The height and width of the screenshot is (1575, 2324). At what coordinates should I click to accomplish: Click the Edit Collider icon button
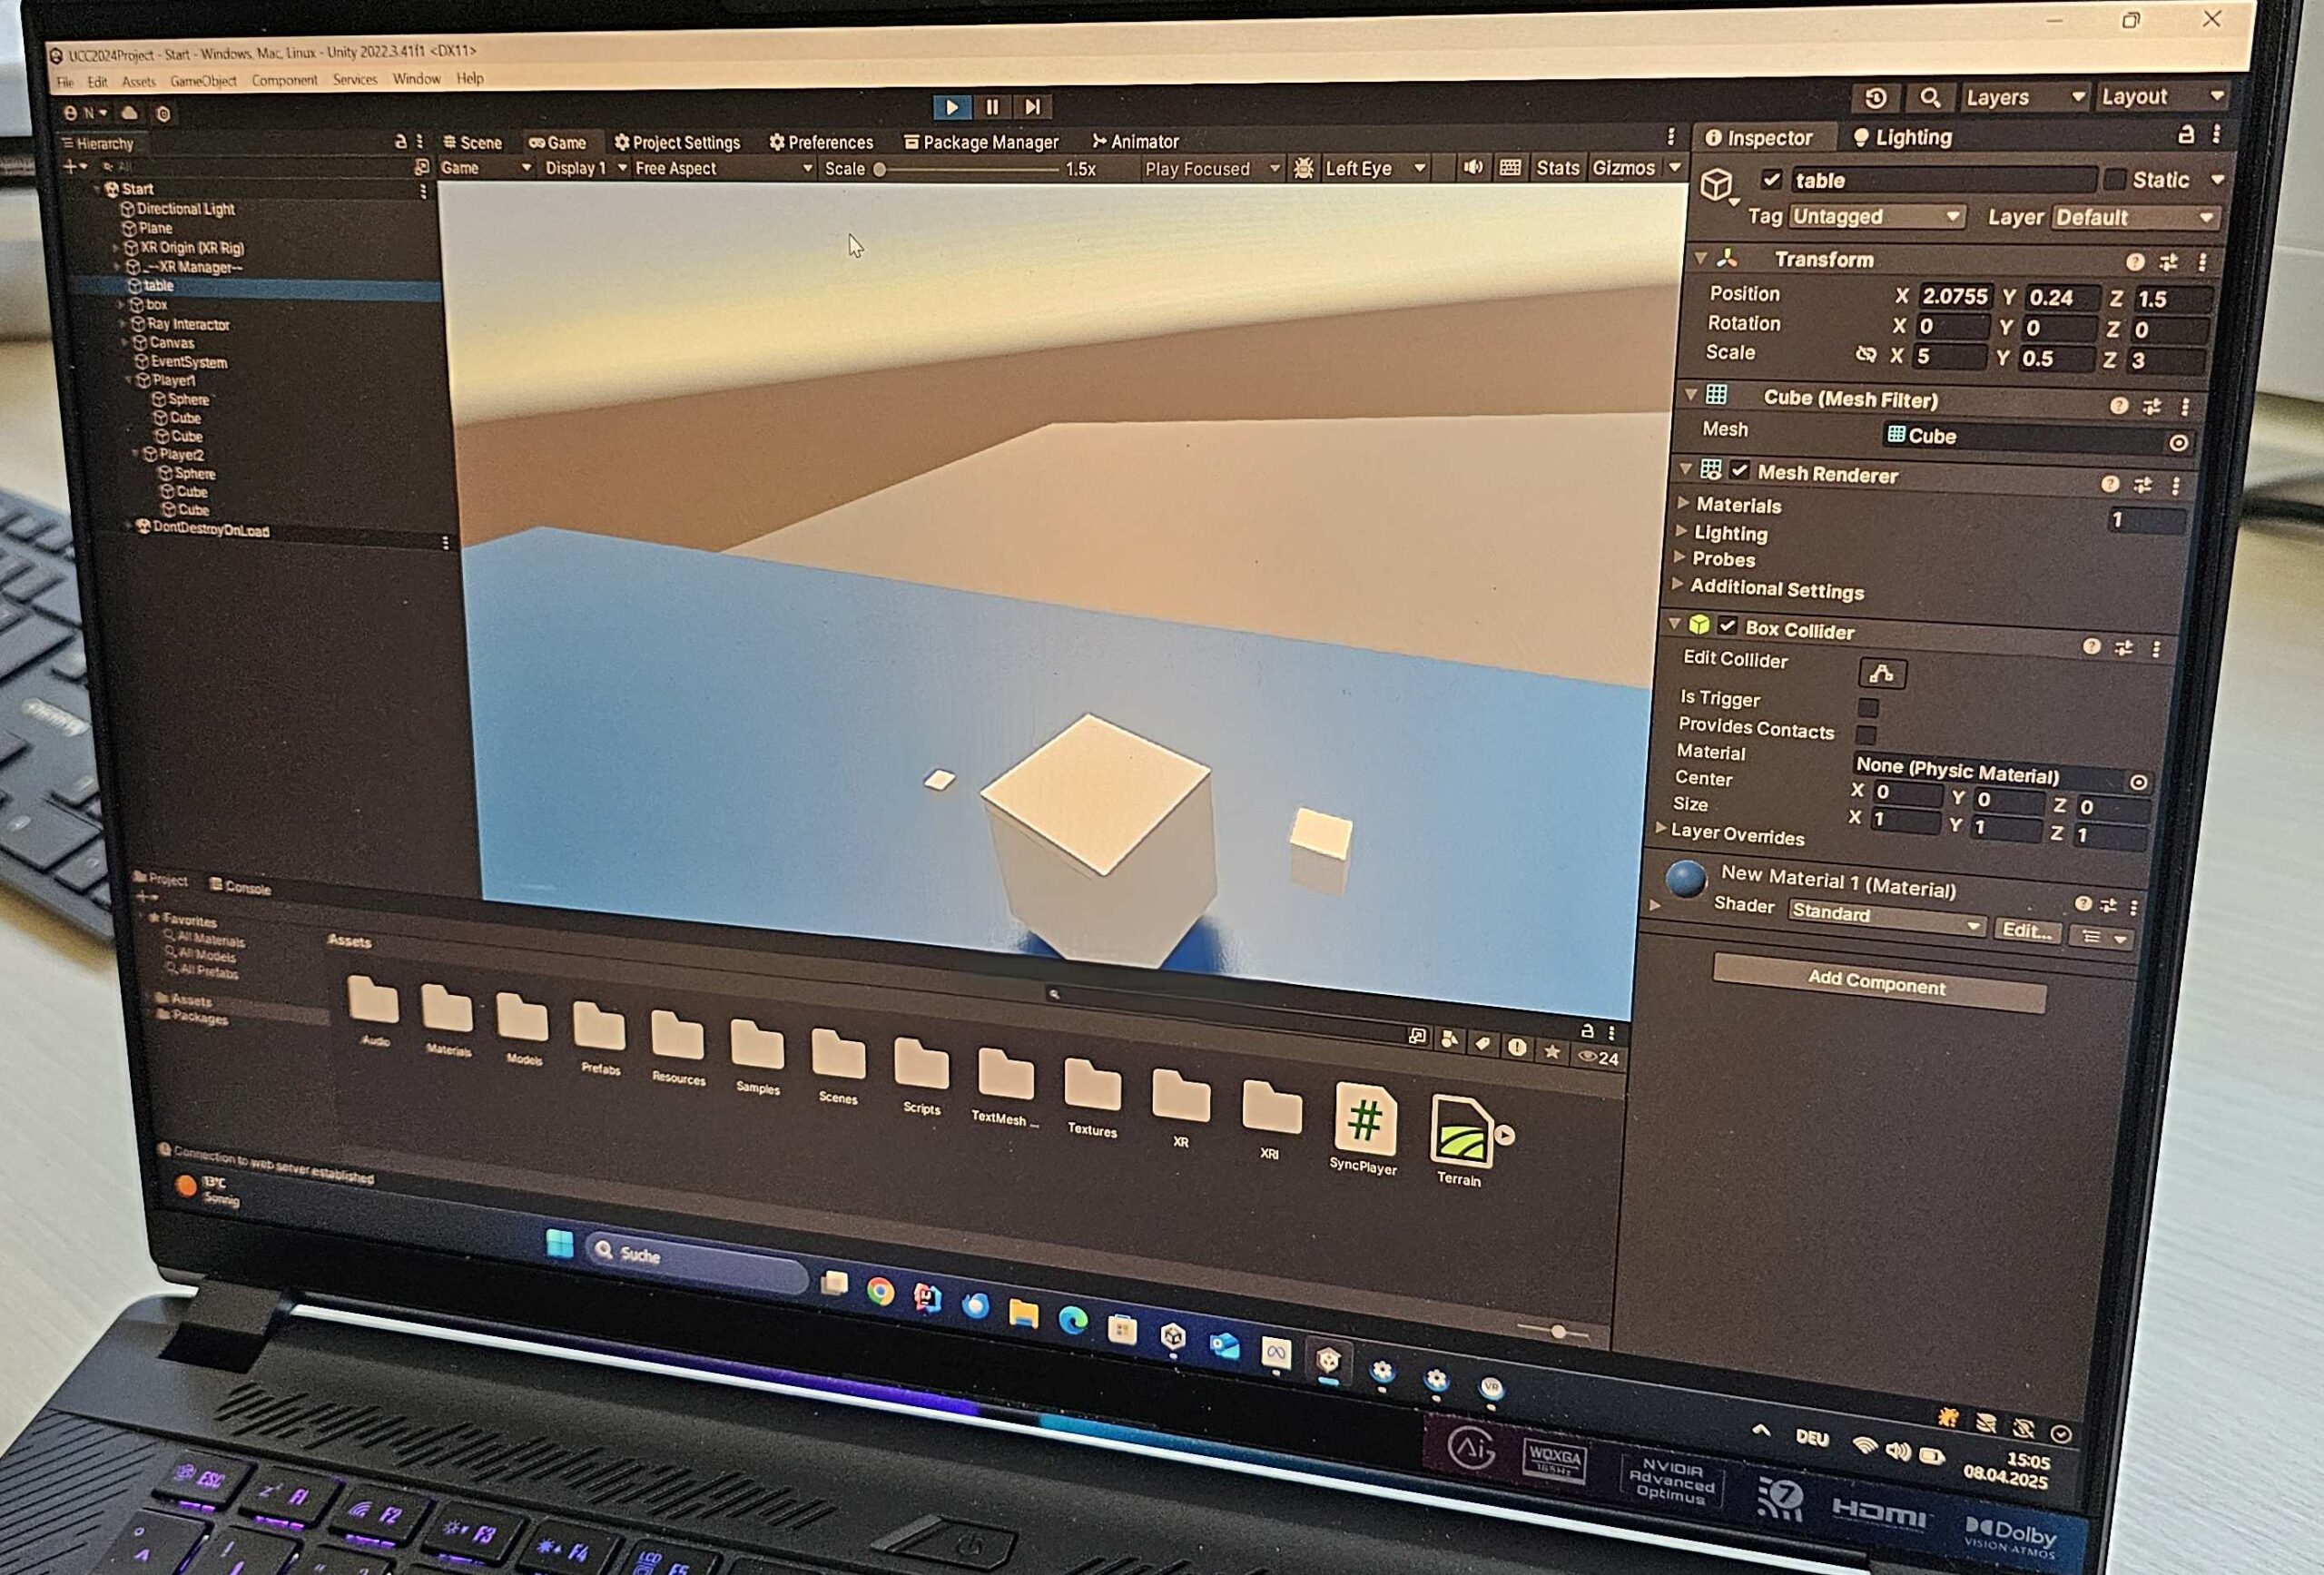(1881, 673)
